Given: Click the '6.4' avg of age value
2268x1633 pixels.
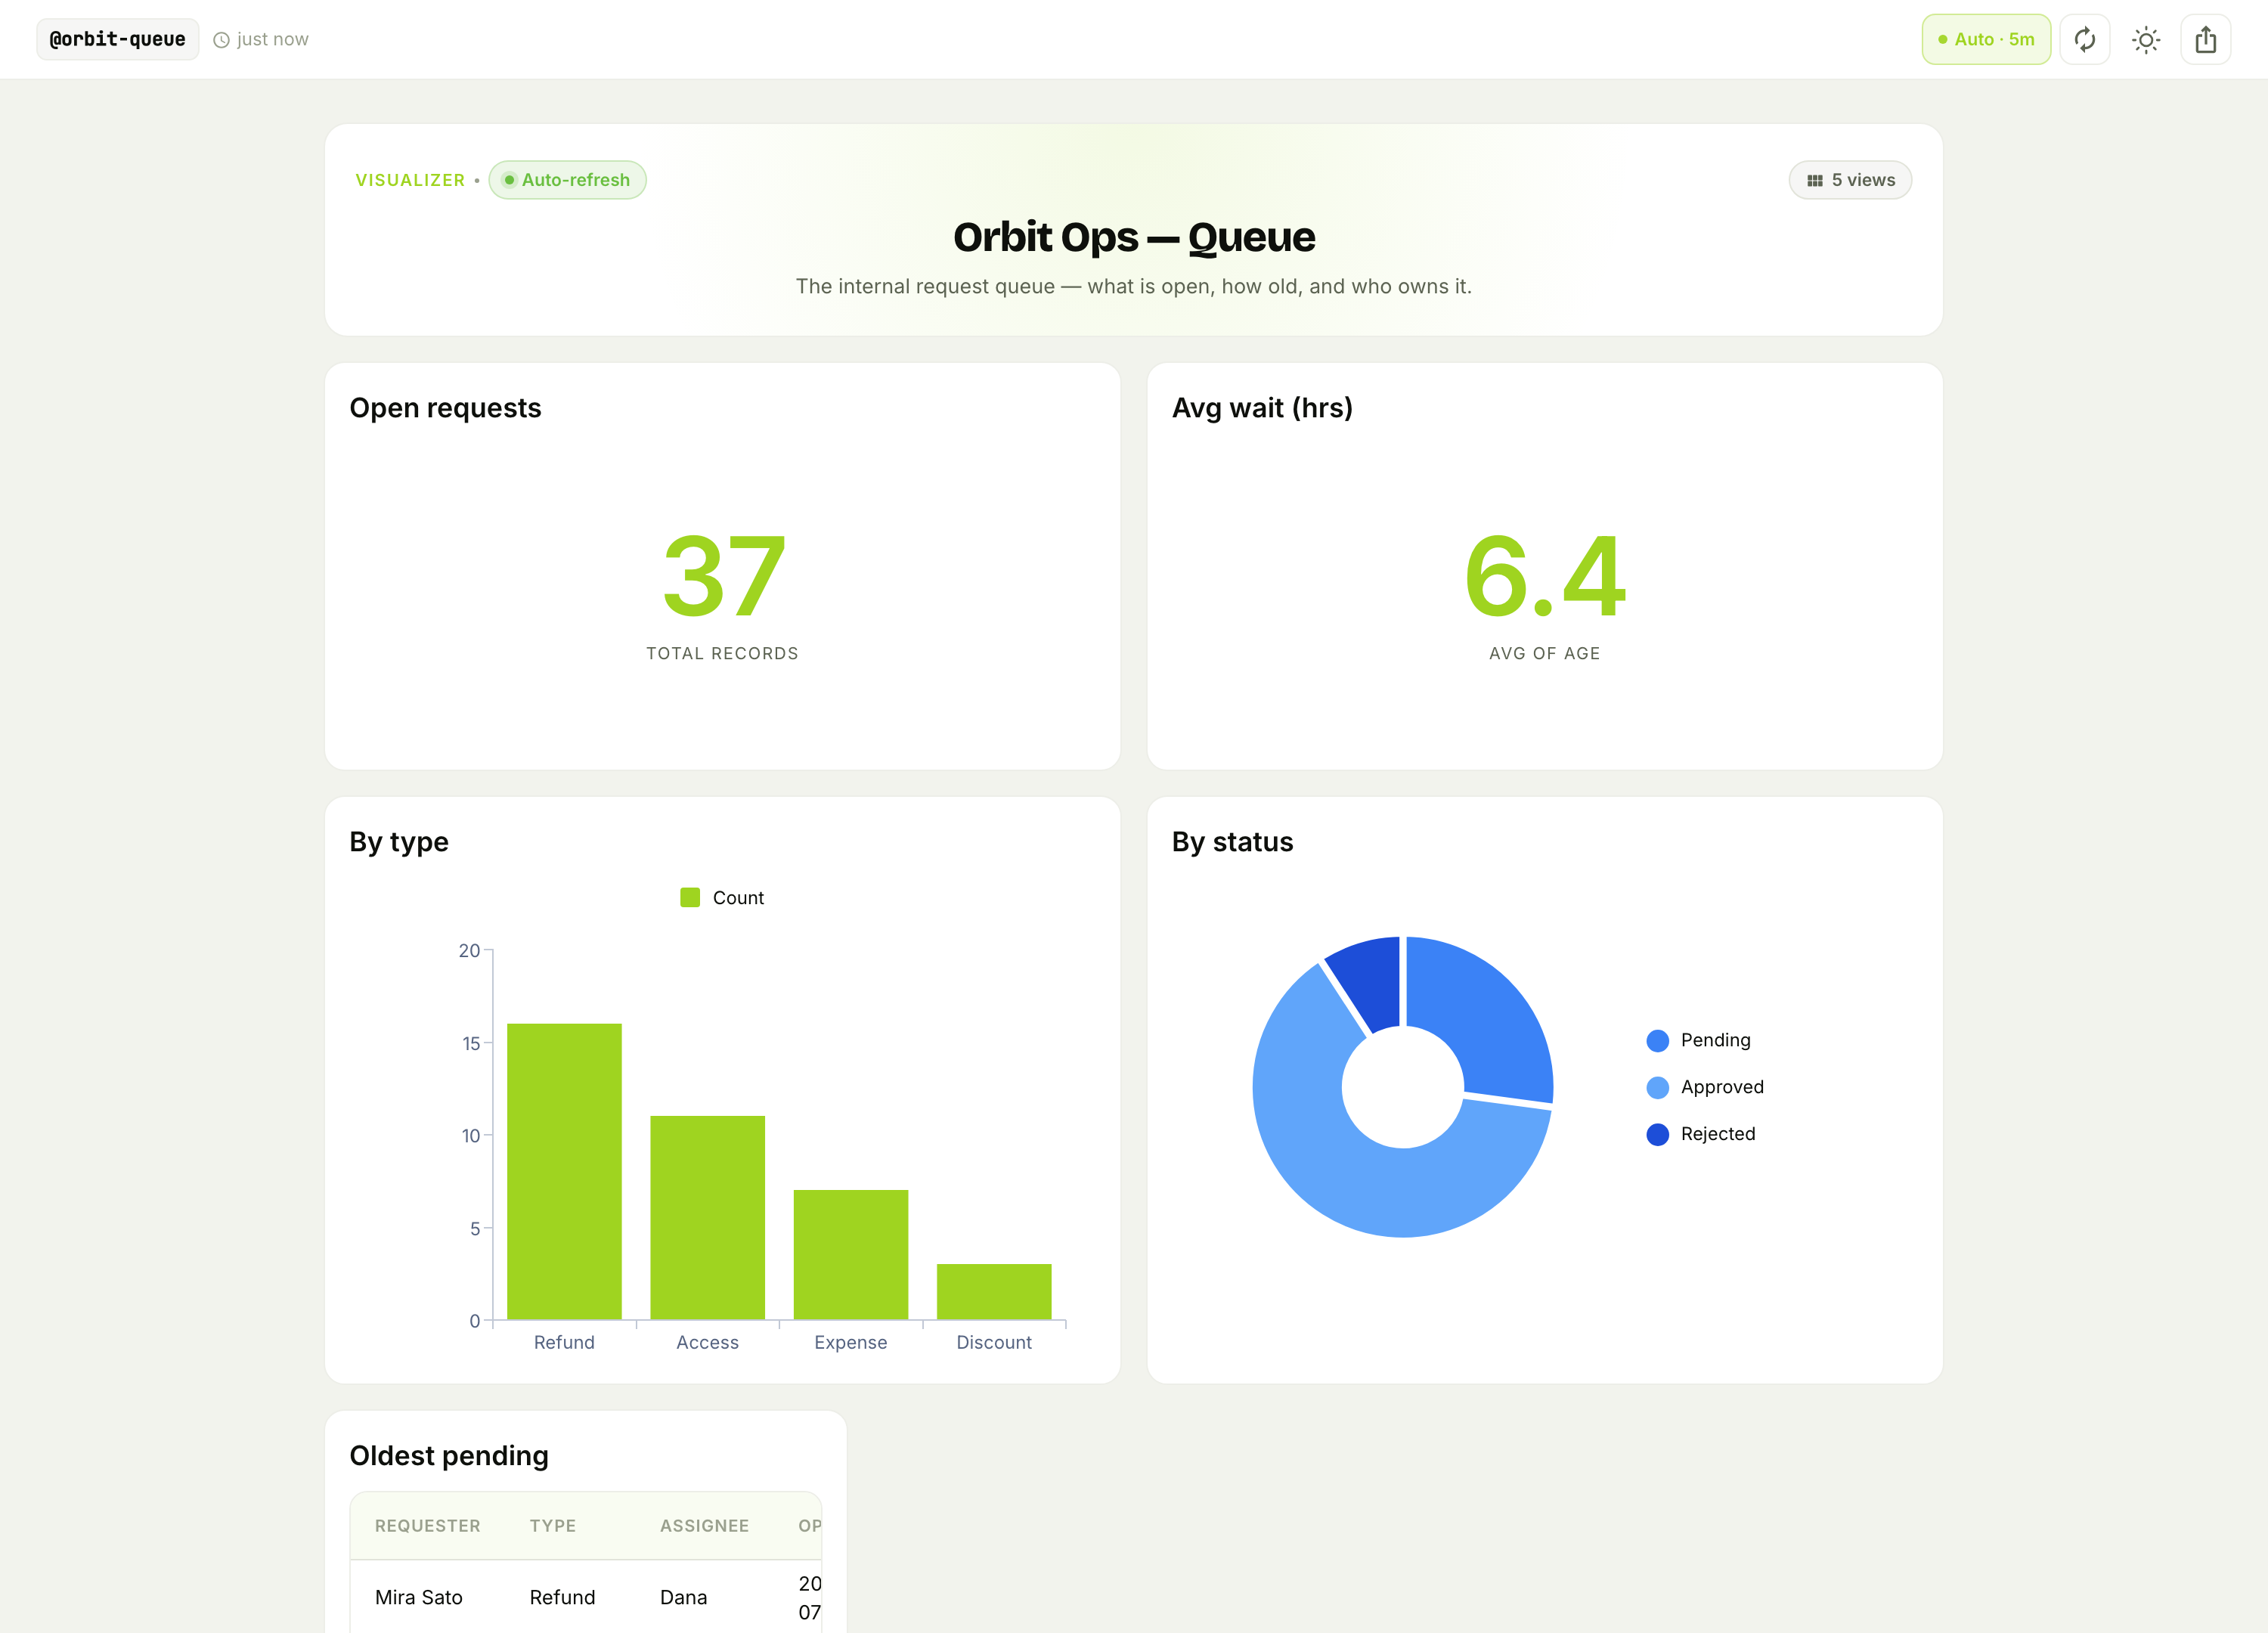Looking at the screenshot, I should [x=1545, y=576].
